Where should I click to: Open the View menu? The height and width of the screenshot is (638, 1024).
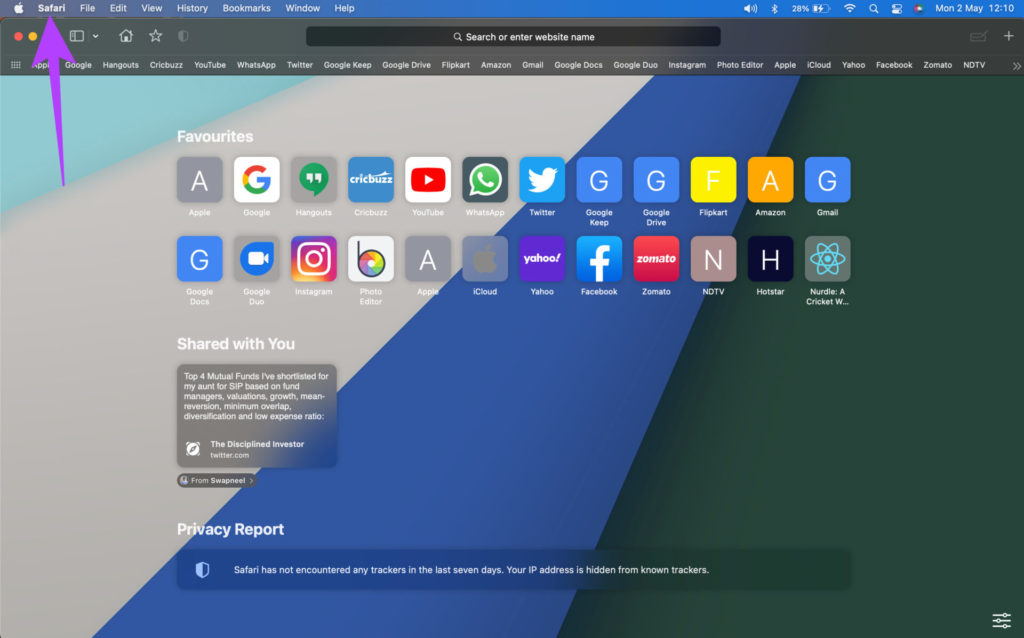pos(152,8)
